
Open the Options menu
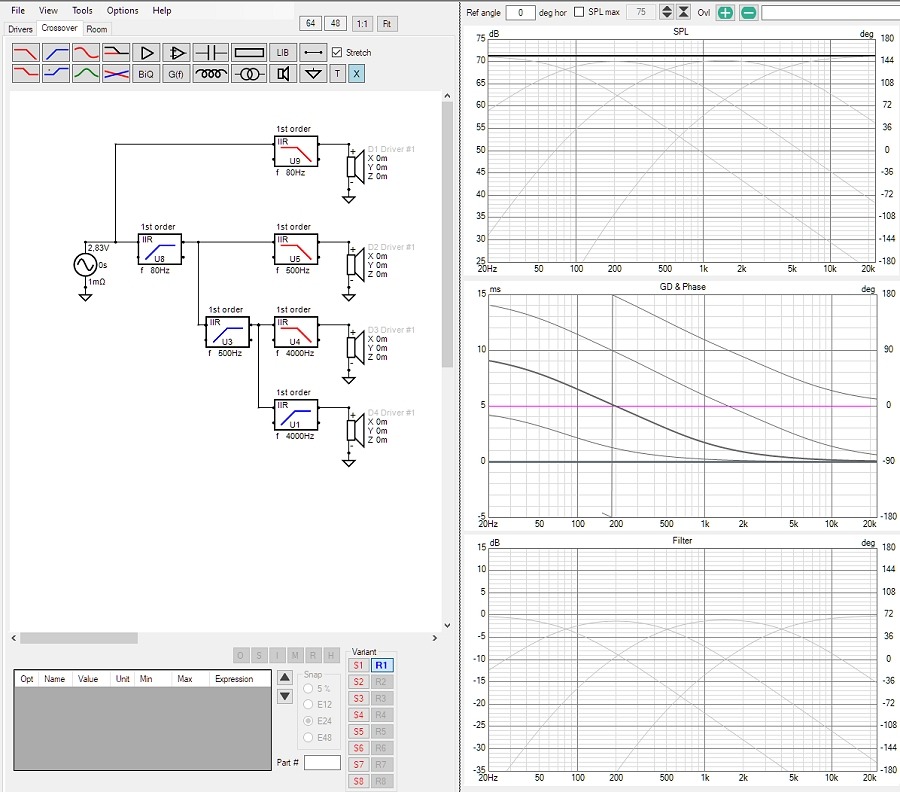pos(122,10)
